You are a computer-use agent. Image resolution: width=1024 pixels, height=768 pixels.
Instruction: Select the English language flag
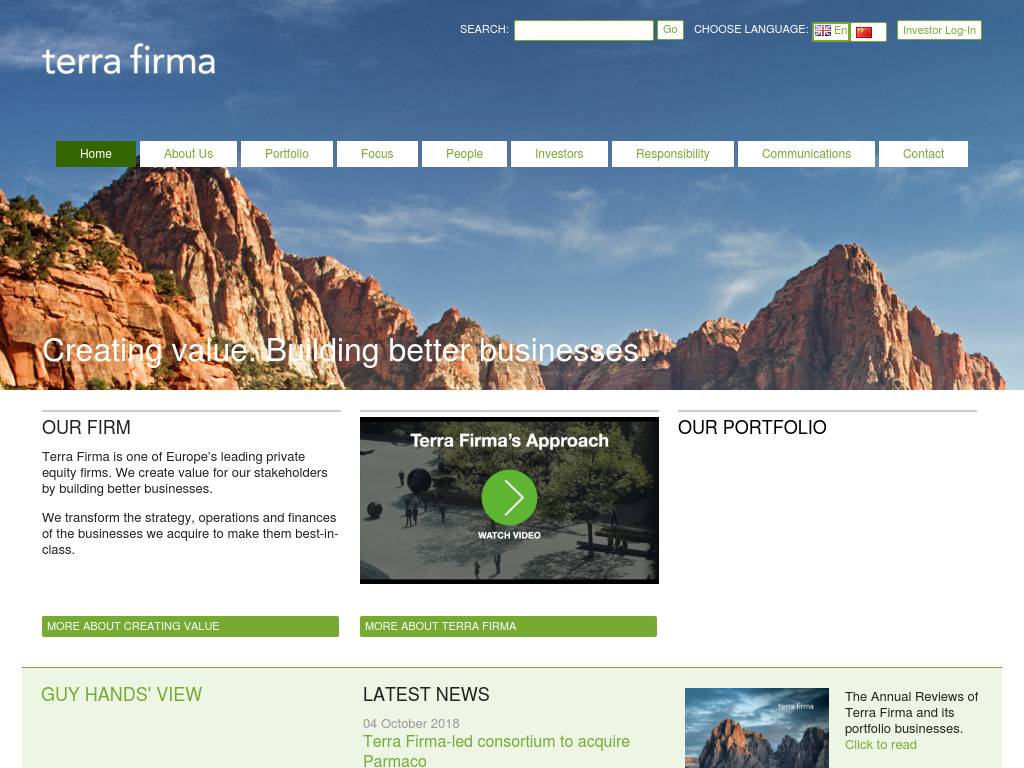click(x=830, y=31)
